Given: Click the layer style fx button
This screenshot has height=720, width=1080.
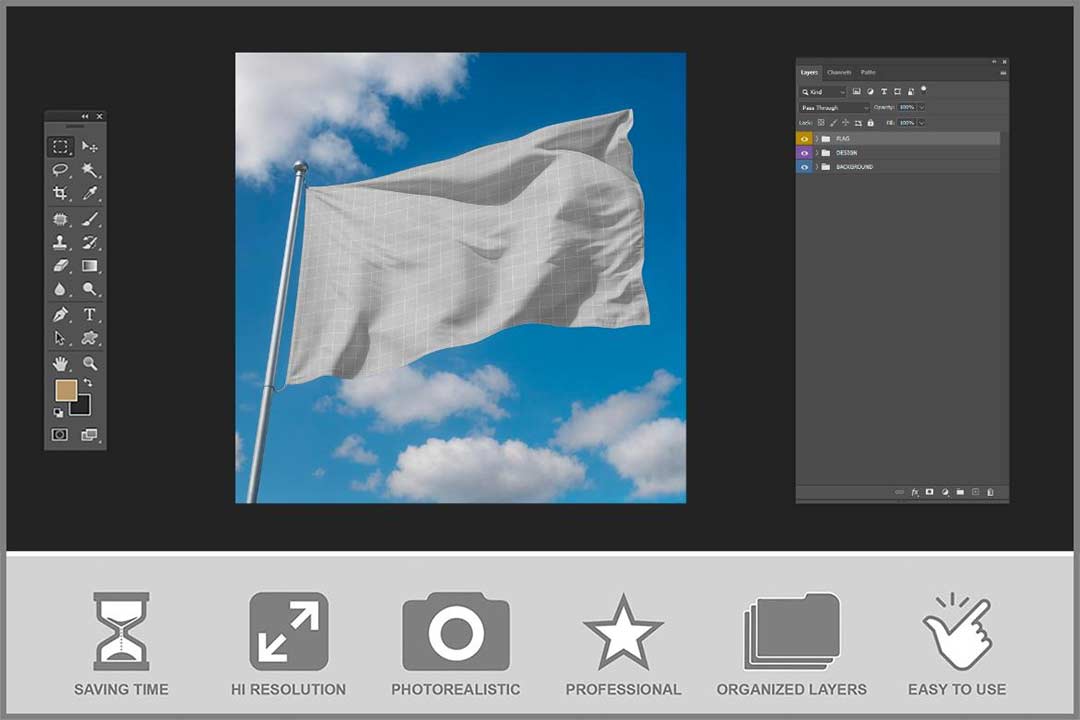Looking at the screenshot, I should pyautogui.click(x=914, y=492).
